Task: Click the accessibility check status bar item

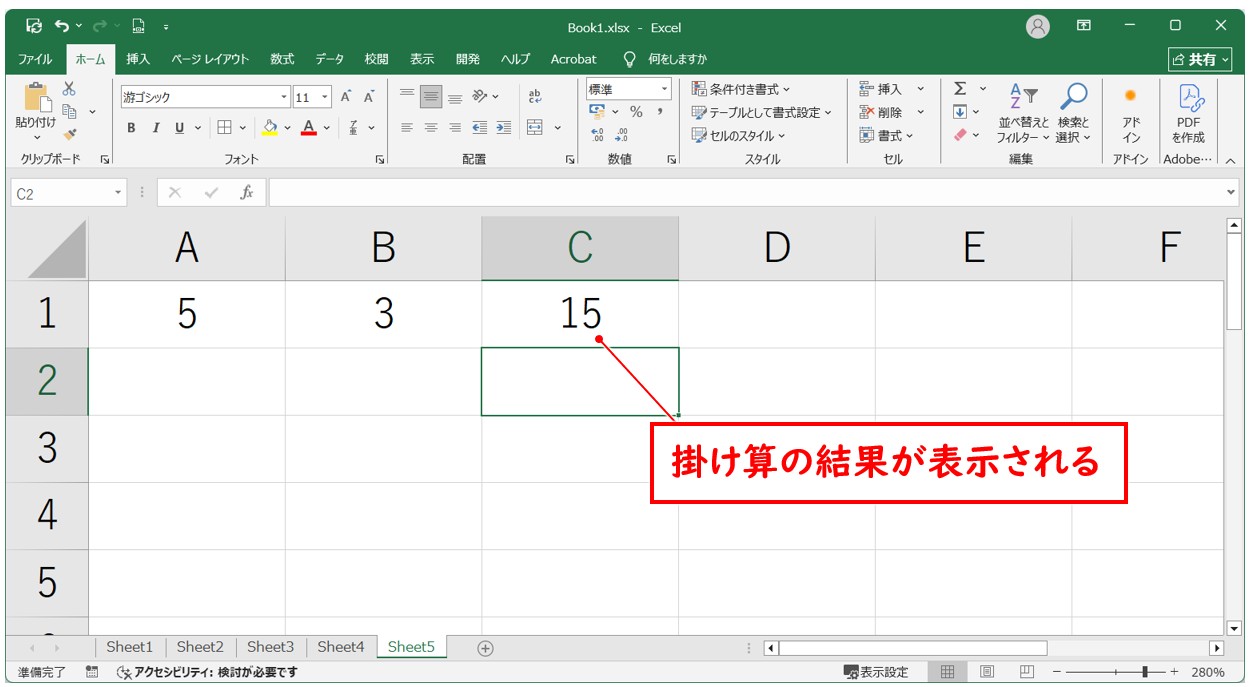Action: click(207, 672)
